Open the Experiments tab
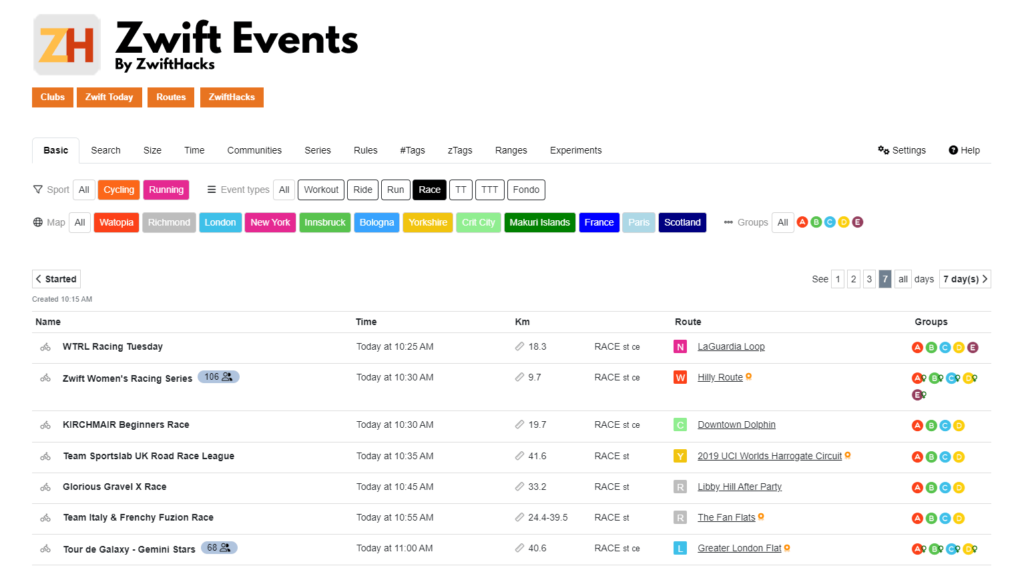Viewport: 1024px width, 572px height. 575,150
